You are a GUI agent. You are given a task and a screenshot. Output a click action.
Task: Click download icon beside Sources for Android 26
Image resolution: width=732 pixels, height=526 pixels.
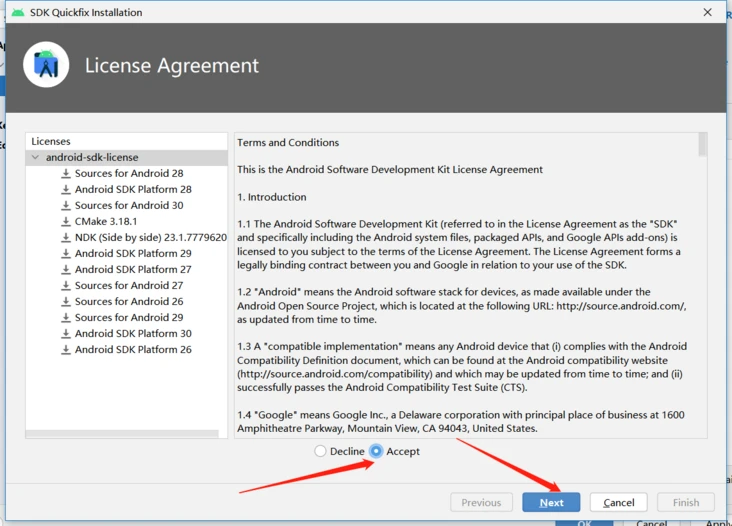pos(66,301)
